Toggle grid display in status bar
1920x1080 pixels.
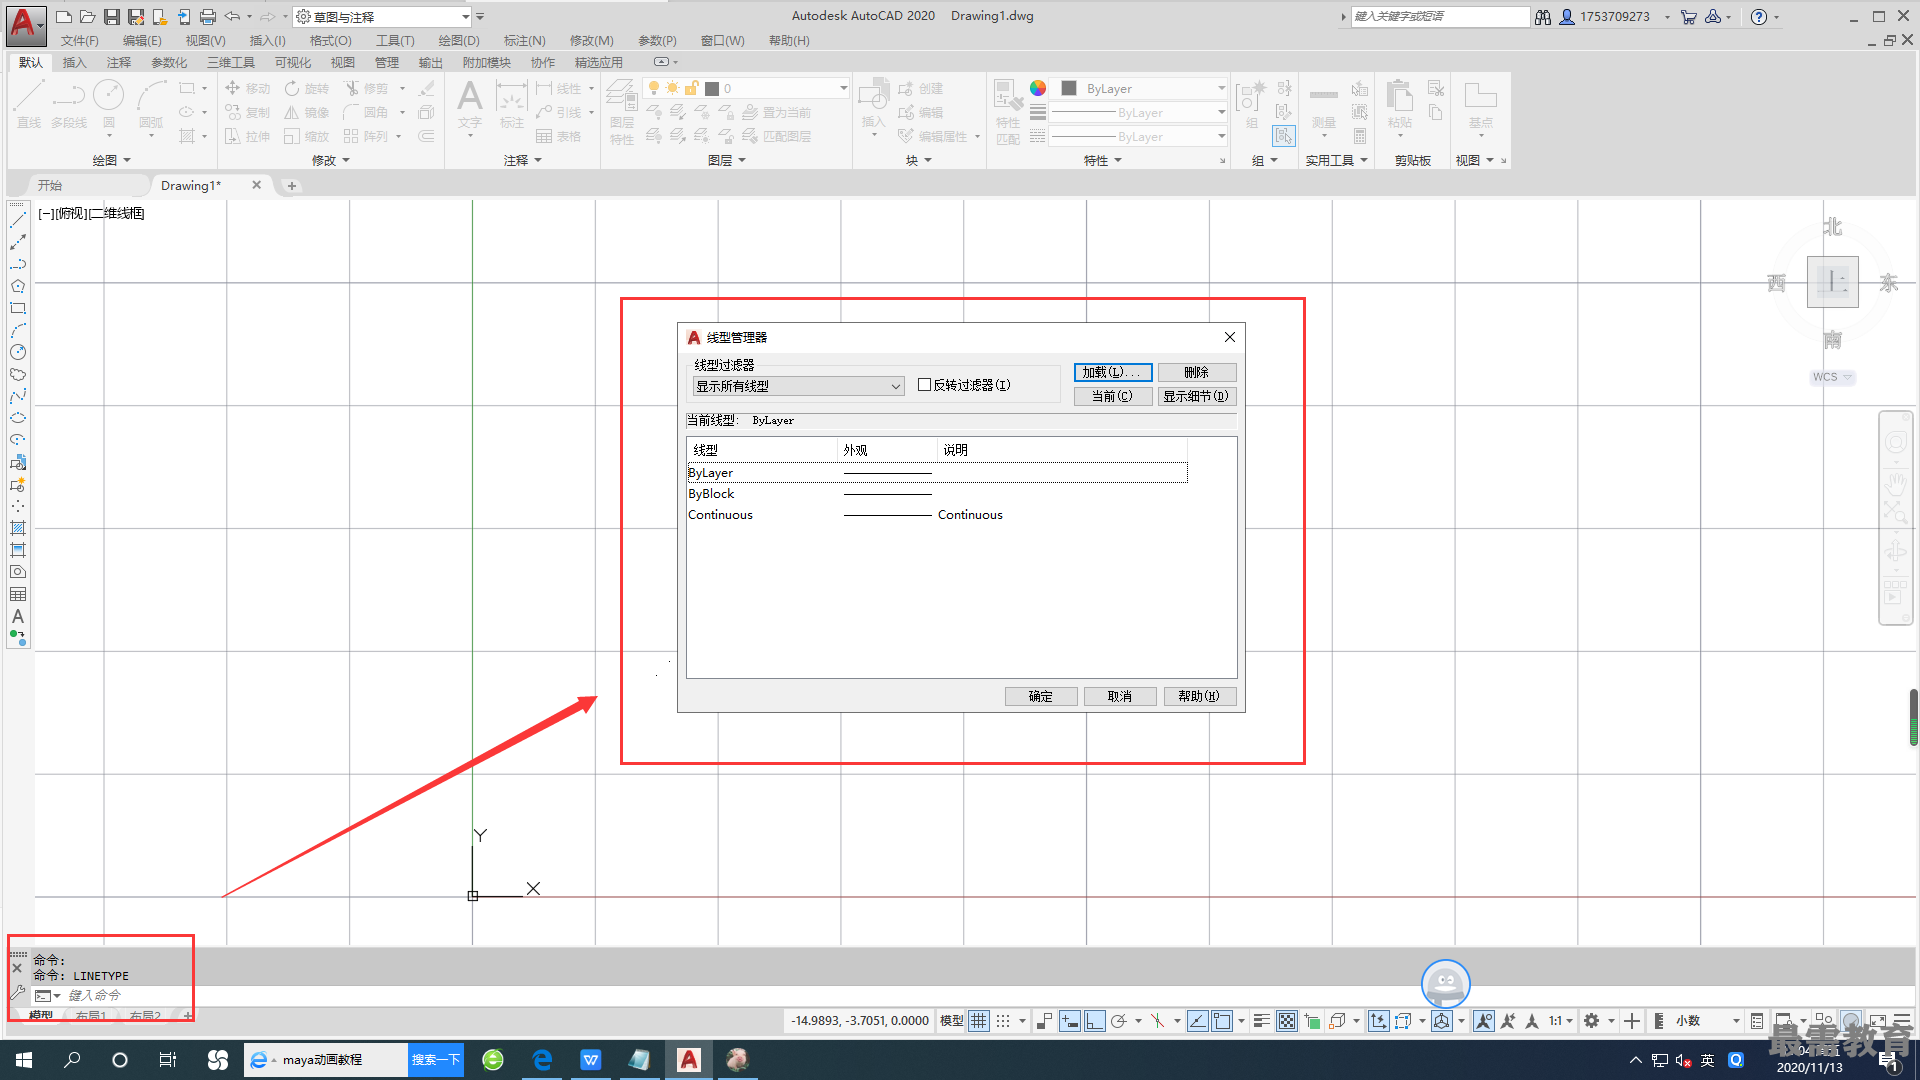pos(979,1021)
